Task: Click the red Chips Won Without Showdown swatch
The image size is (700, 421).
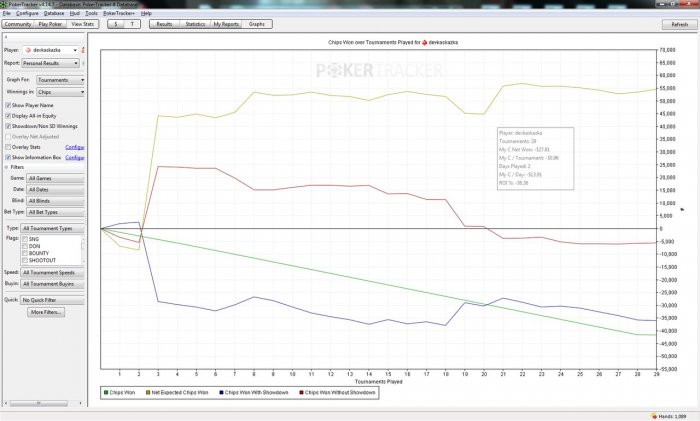Action: pos(301,393)
